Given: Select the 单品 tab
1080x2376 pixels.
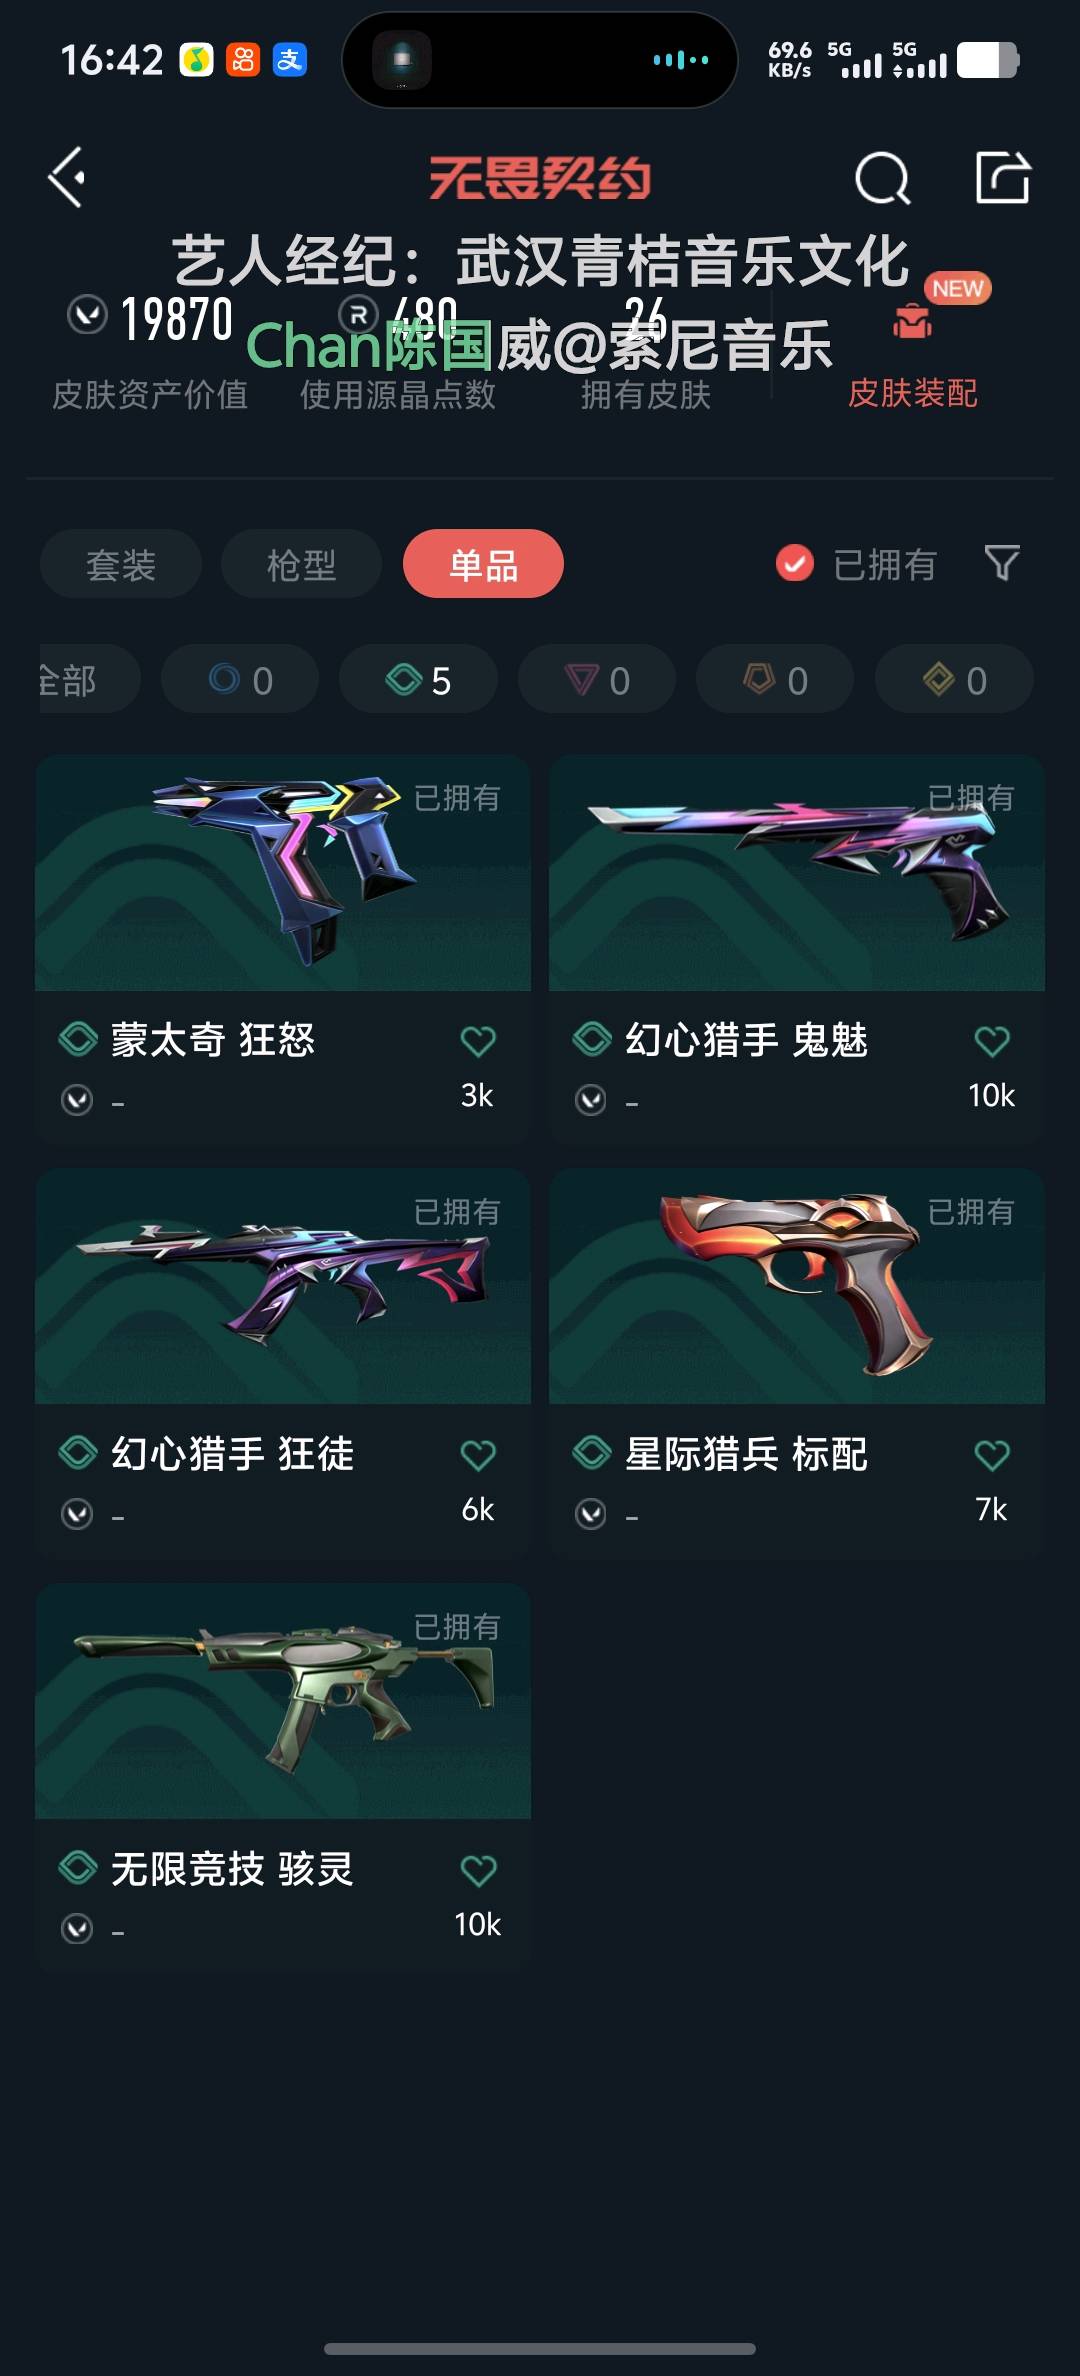Looking at the screenshot, I should click(483, 564).
